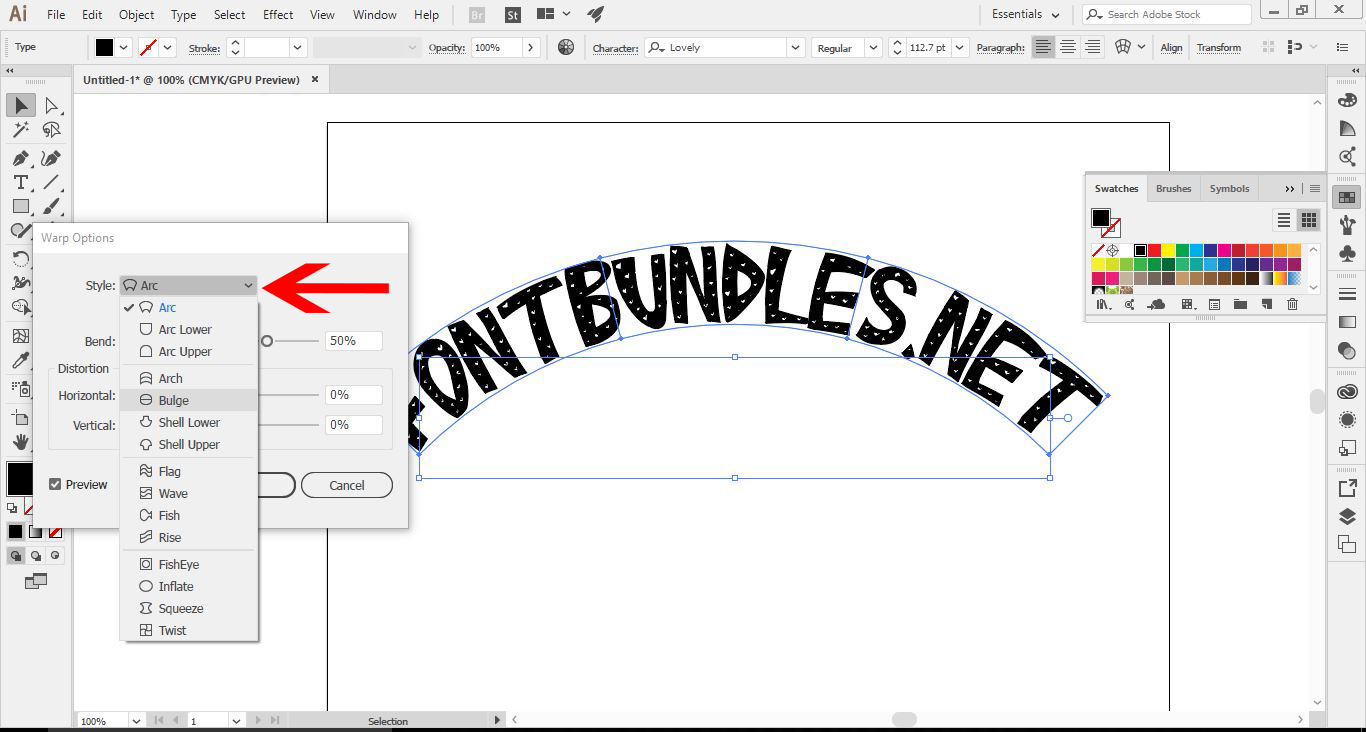Click the Recolor Artwork wheel icon
This screenshot has width=1366, height=732.
click(x=566, y=47)
